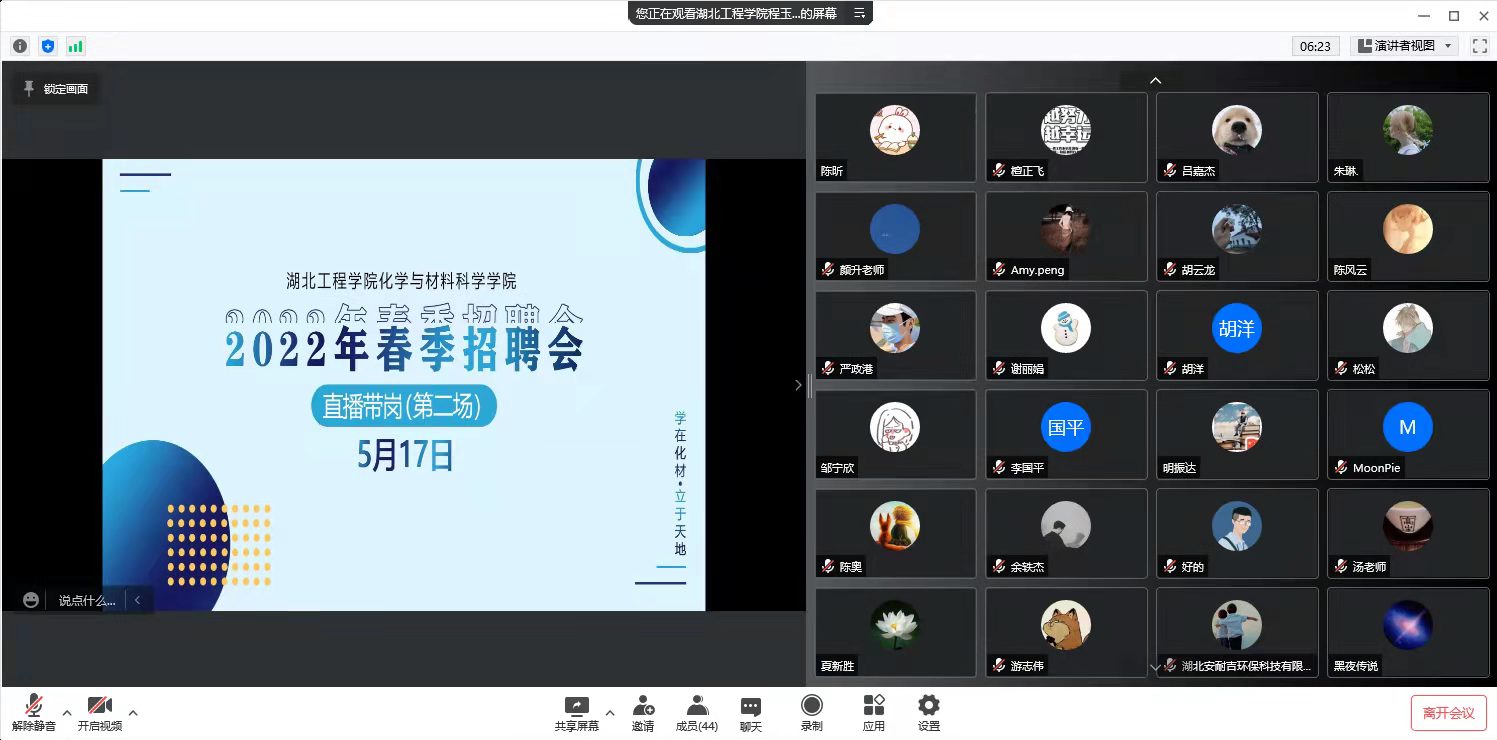Unmute microphone (解除静音)
Image resolution: width=1497 pixels, height=740 pixels.
tap(34, 707)
